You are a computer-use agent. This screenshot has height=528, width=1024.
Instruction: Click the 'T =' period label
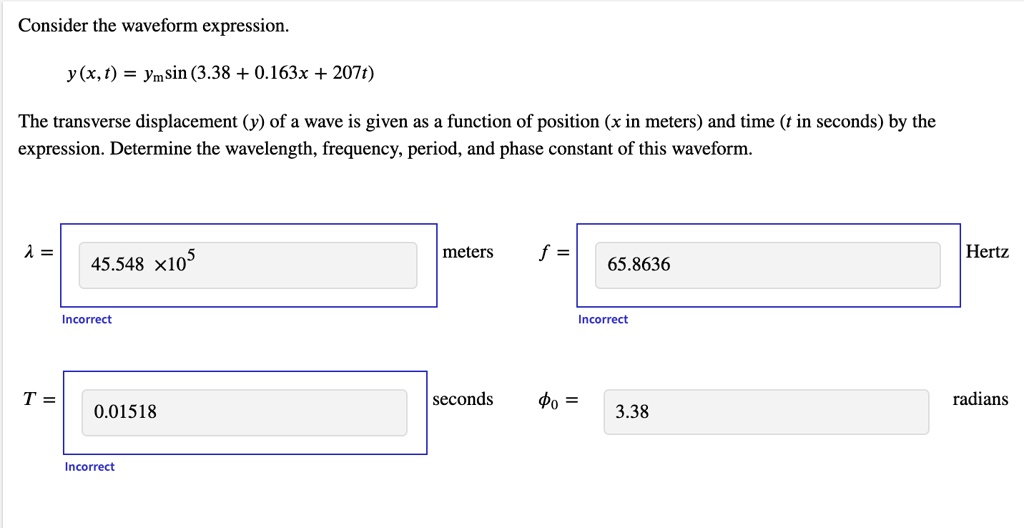(39, 399)
